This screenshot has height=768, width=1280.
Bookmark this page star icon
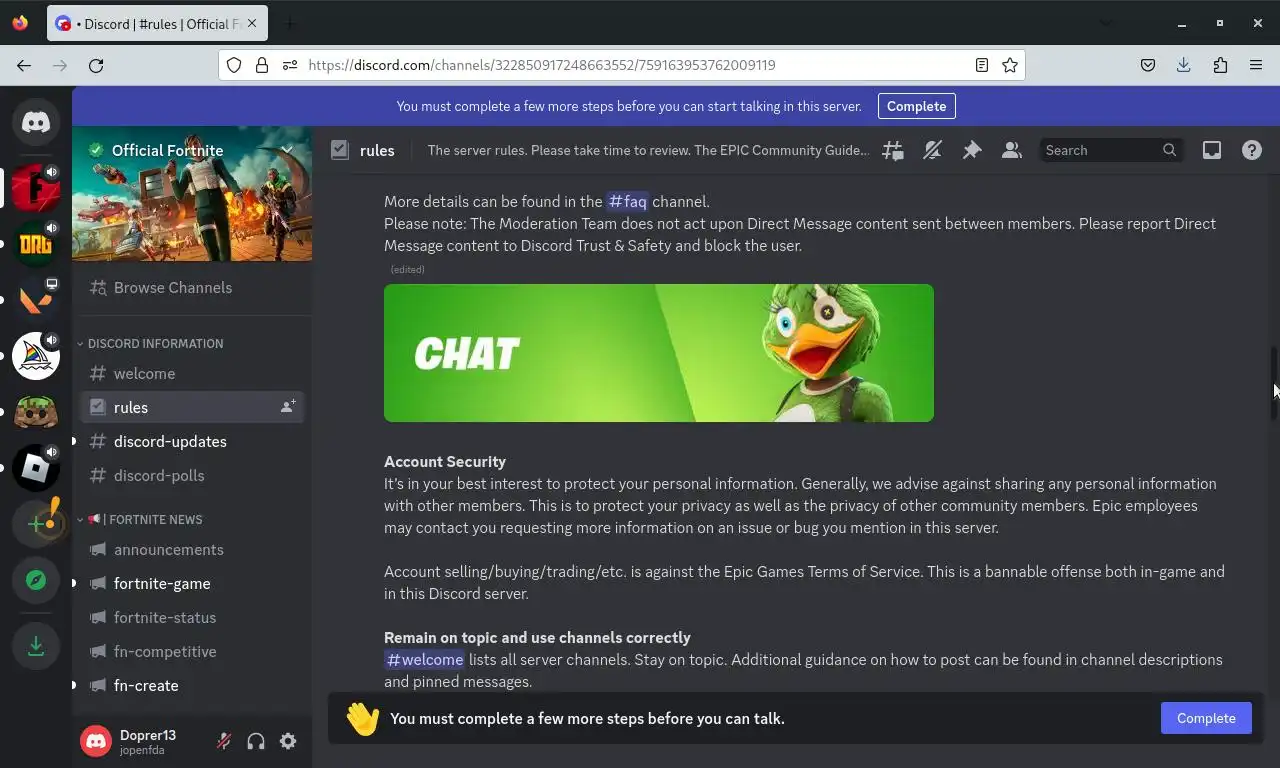(1010, 65)
